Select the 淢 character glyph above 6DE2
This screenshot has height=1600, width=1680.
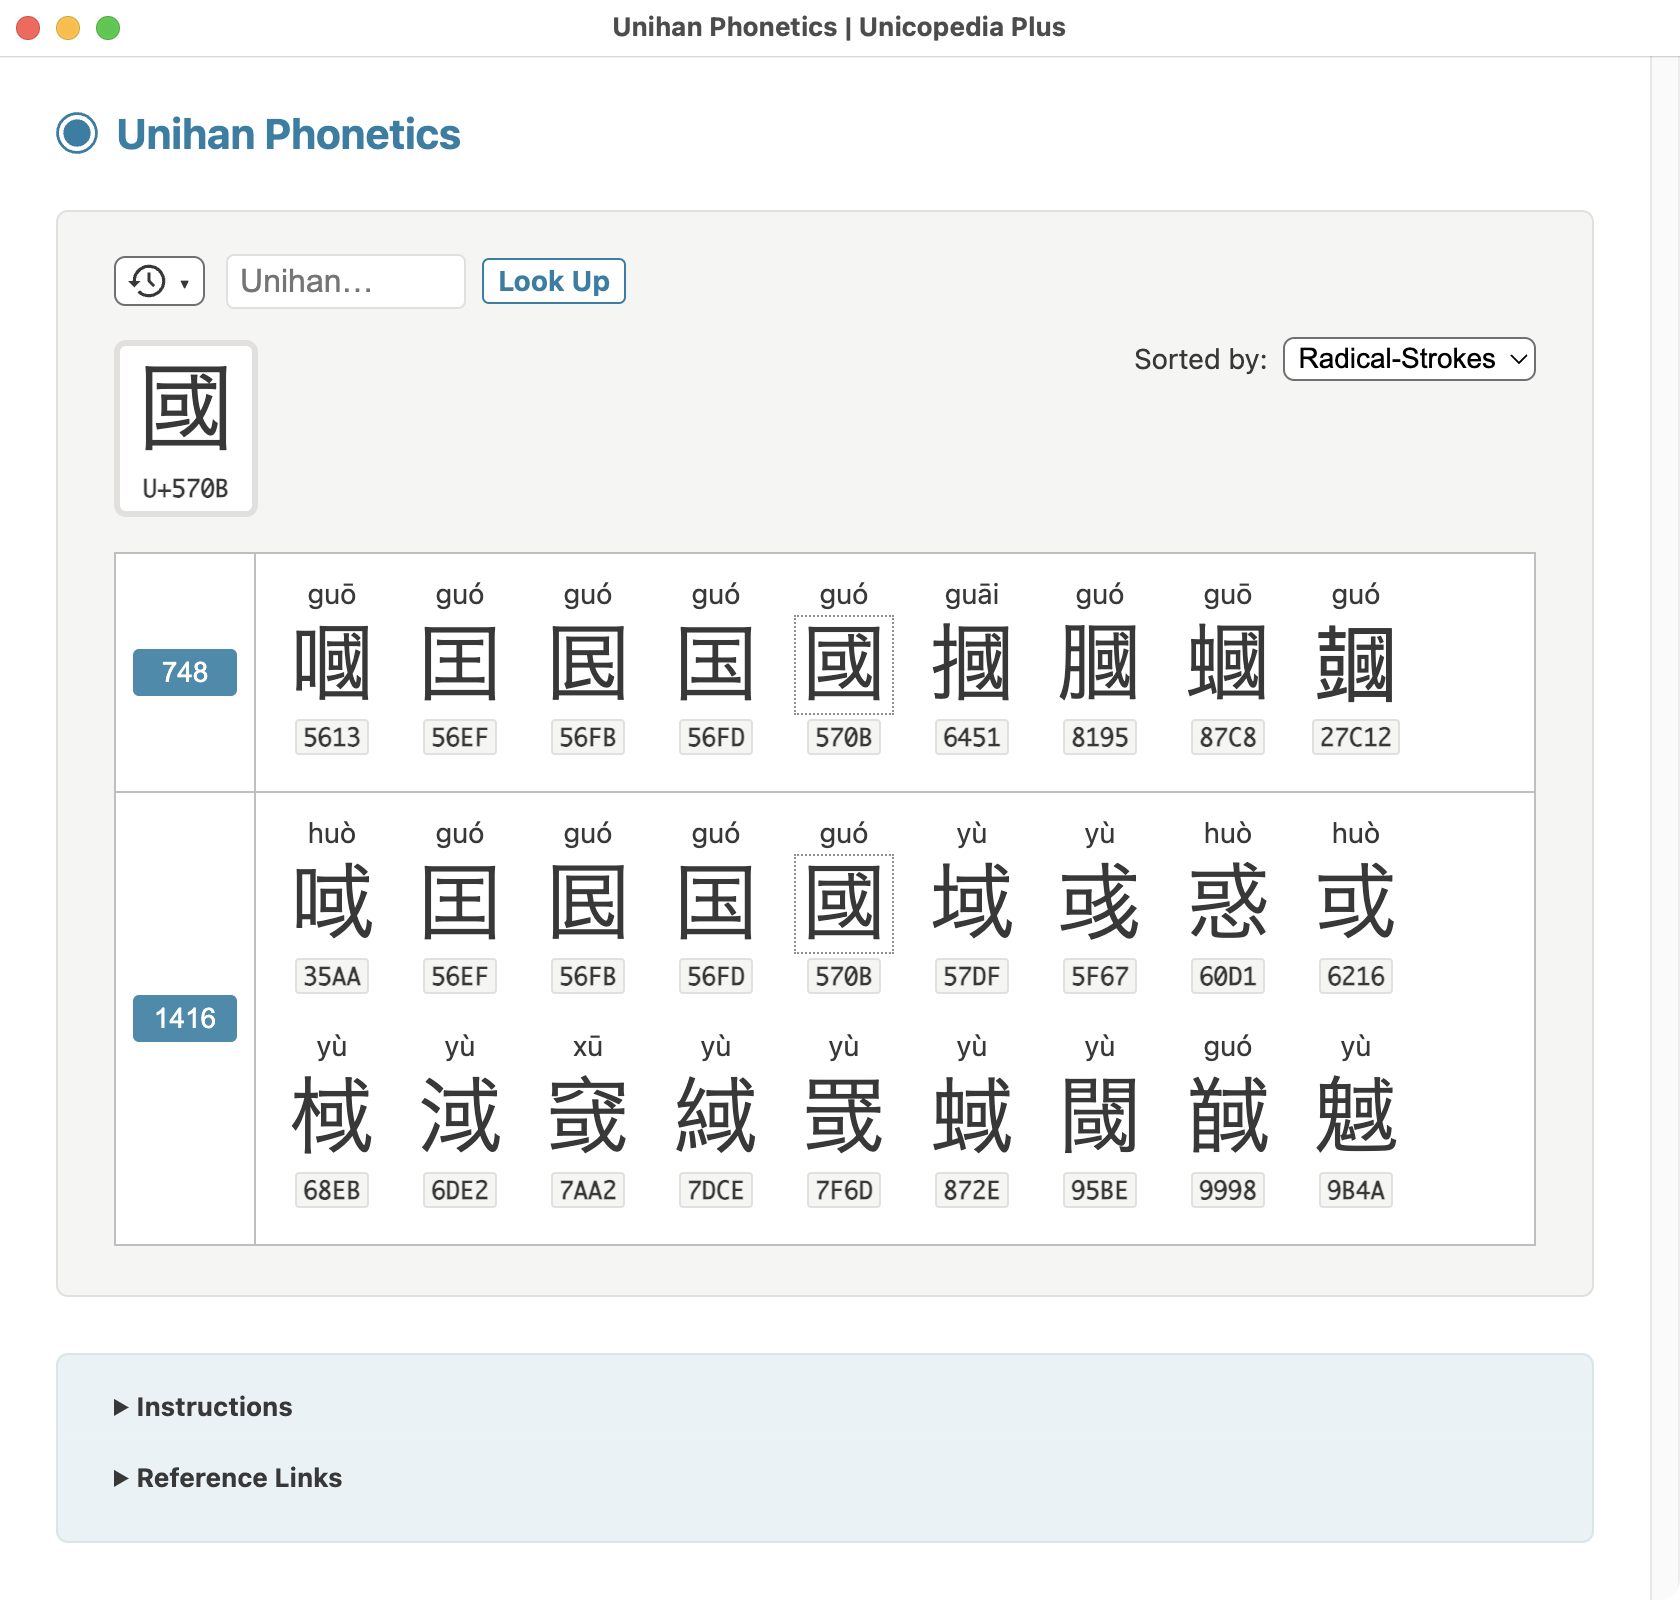coord(460,1116)
